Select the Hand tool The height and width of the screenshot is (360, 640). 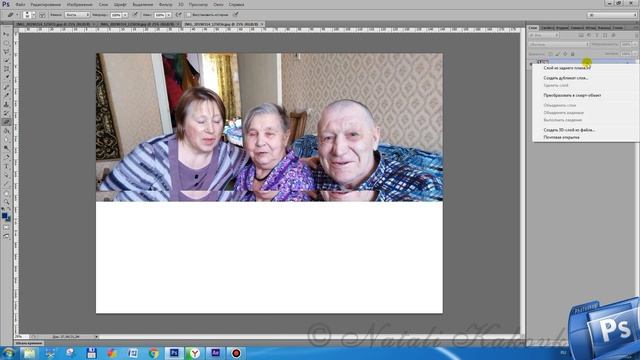point(6,193)
